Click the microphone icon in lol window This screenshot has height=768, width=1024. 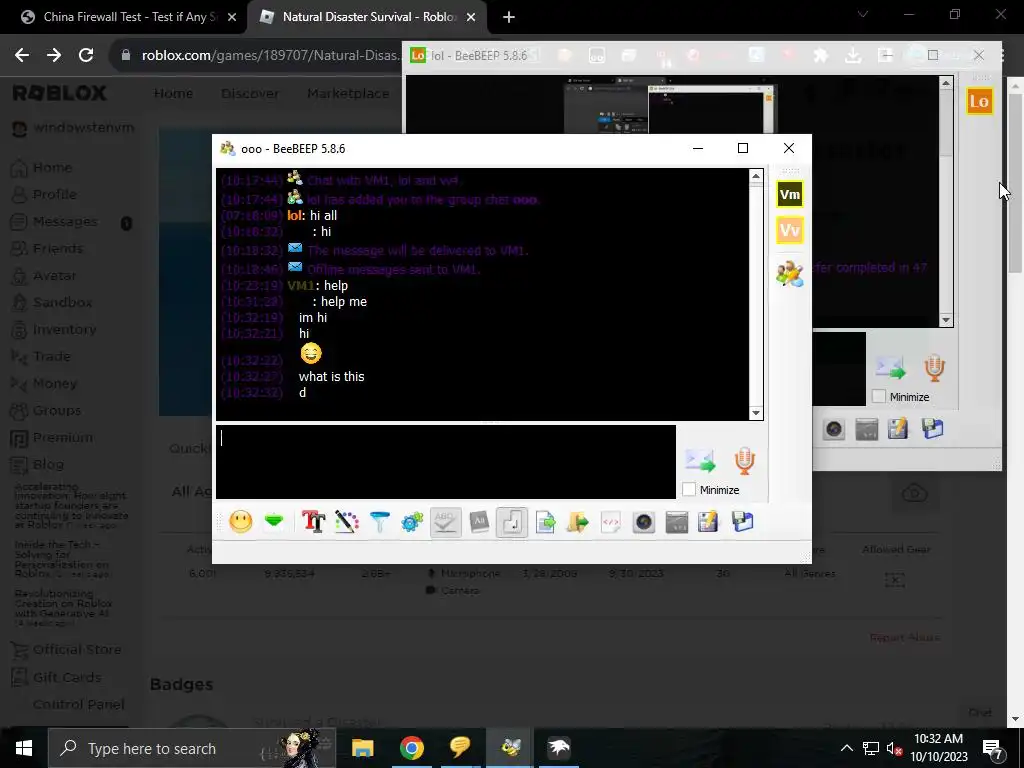coord(935,368)
